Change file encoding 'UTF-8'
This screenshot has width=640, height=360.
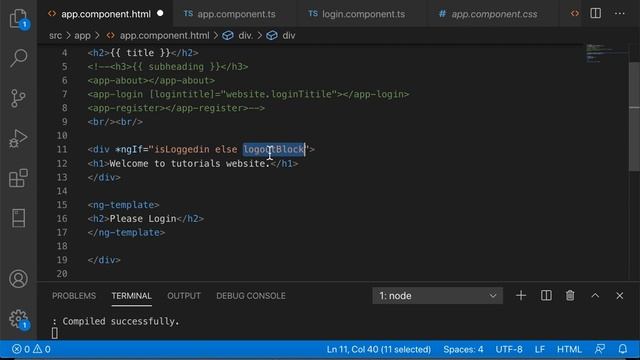pos(509,349)
